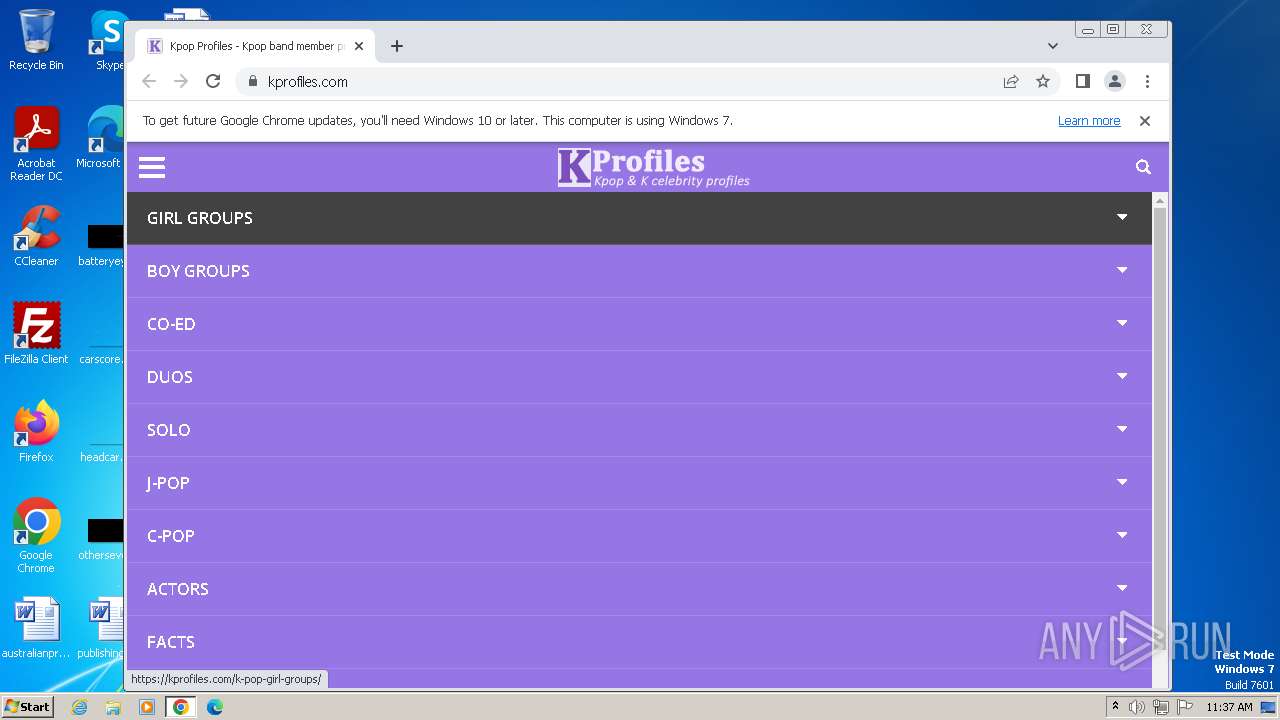Close the Kpop Profiles tab
1280x720 pixels.
click(x=359, y=46)
